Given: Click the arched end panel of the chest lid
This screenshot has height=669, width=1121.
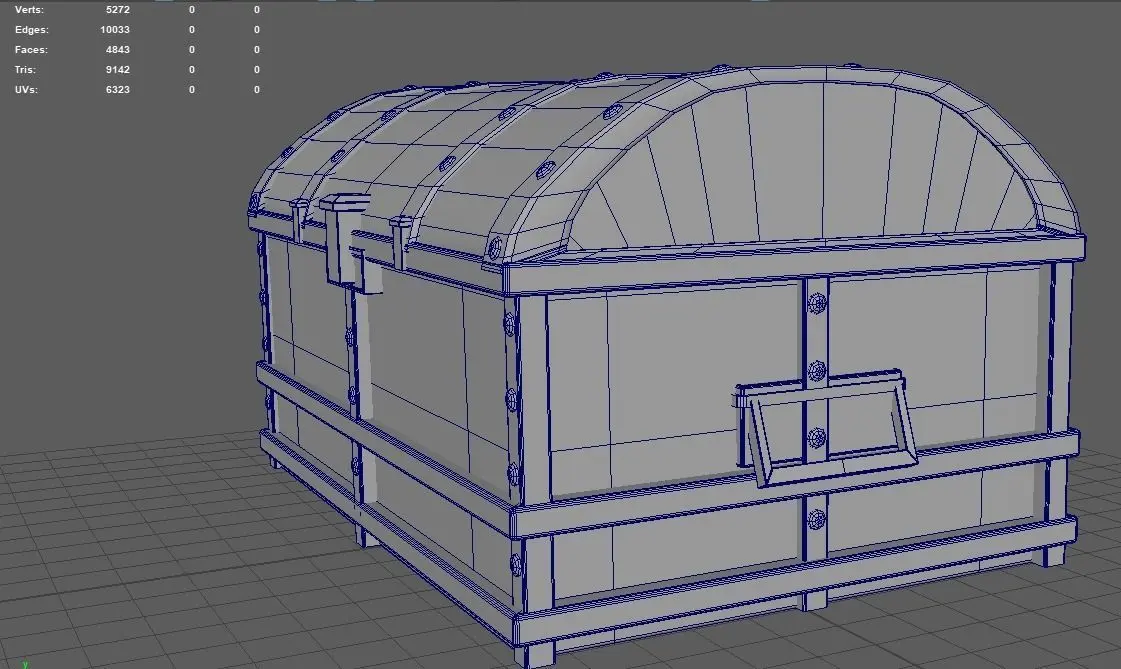Looking at the screenshot, I should [x=806, y=166].
